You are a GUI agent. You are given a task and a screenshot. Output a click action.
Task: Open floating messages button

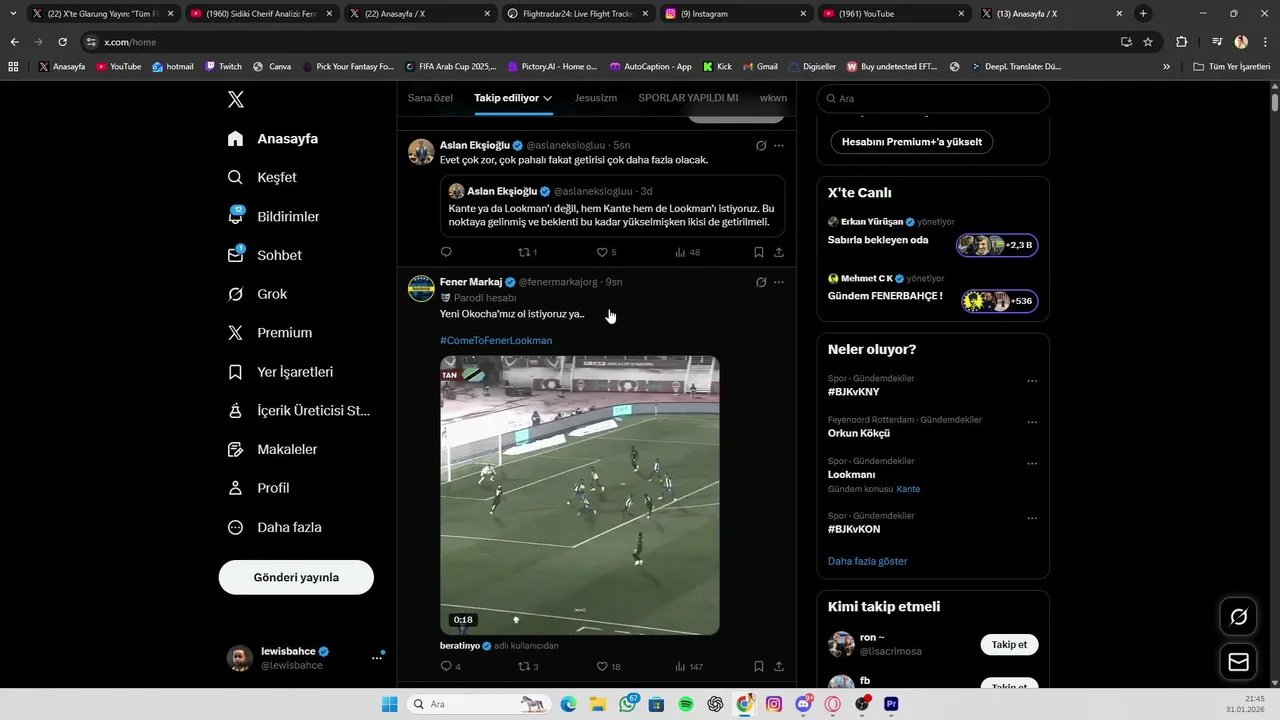[x=1239, y=662]
